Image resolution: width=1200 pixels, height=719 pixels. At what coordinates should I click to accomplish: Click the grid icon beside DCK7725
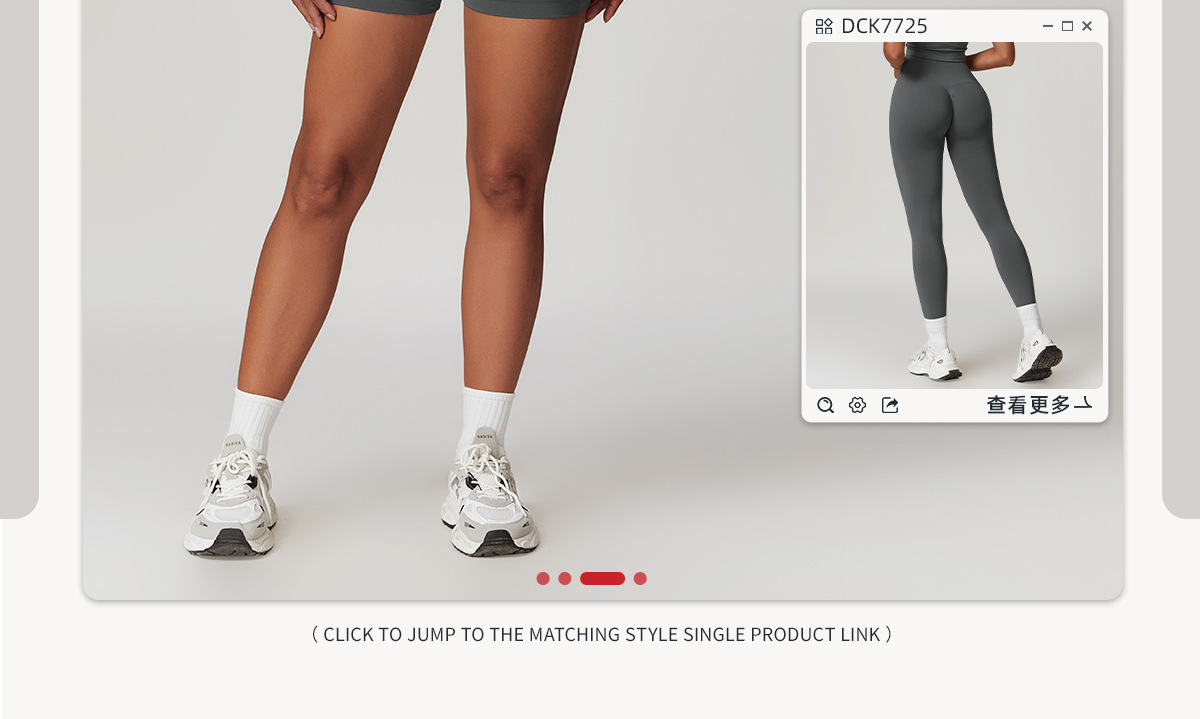[824, 26]
